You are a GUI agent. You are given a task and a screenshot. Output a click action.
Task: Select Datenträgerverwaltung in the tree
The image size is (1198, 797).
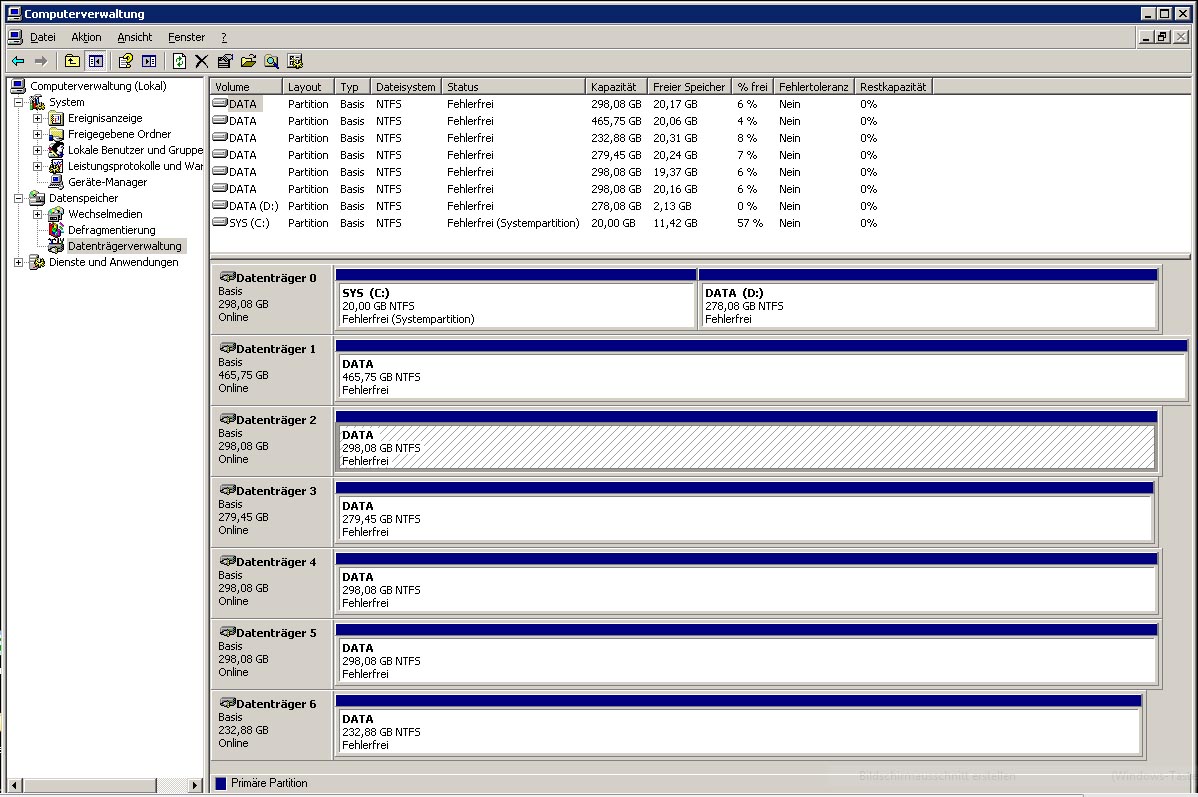tap(125, 246)
